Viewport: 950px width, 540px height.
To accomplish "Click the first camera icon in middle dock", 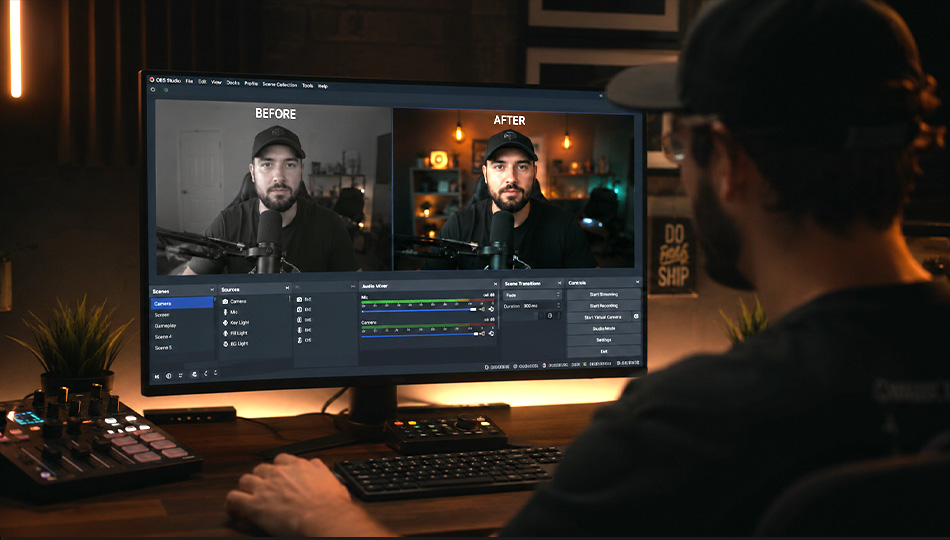I will (300, 299).
